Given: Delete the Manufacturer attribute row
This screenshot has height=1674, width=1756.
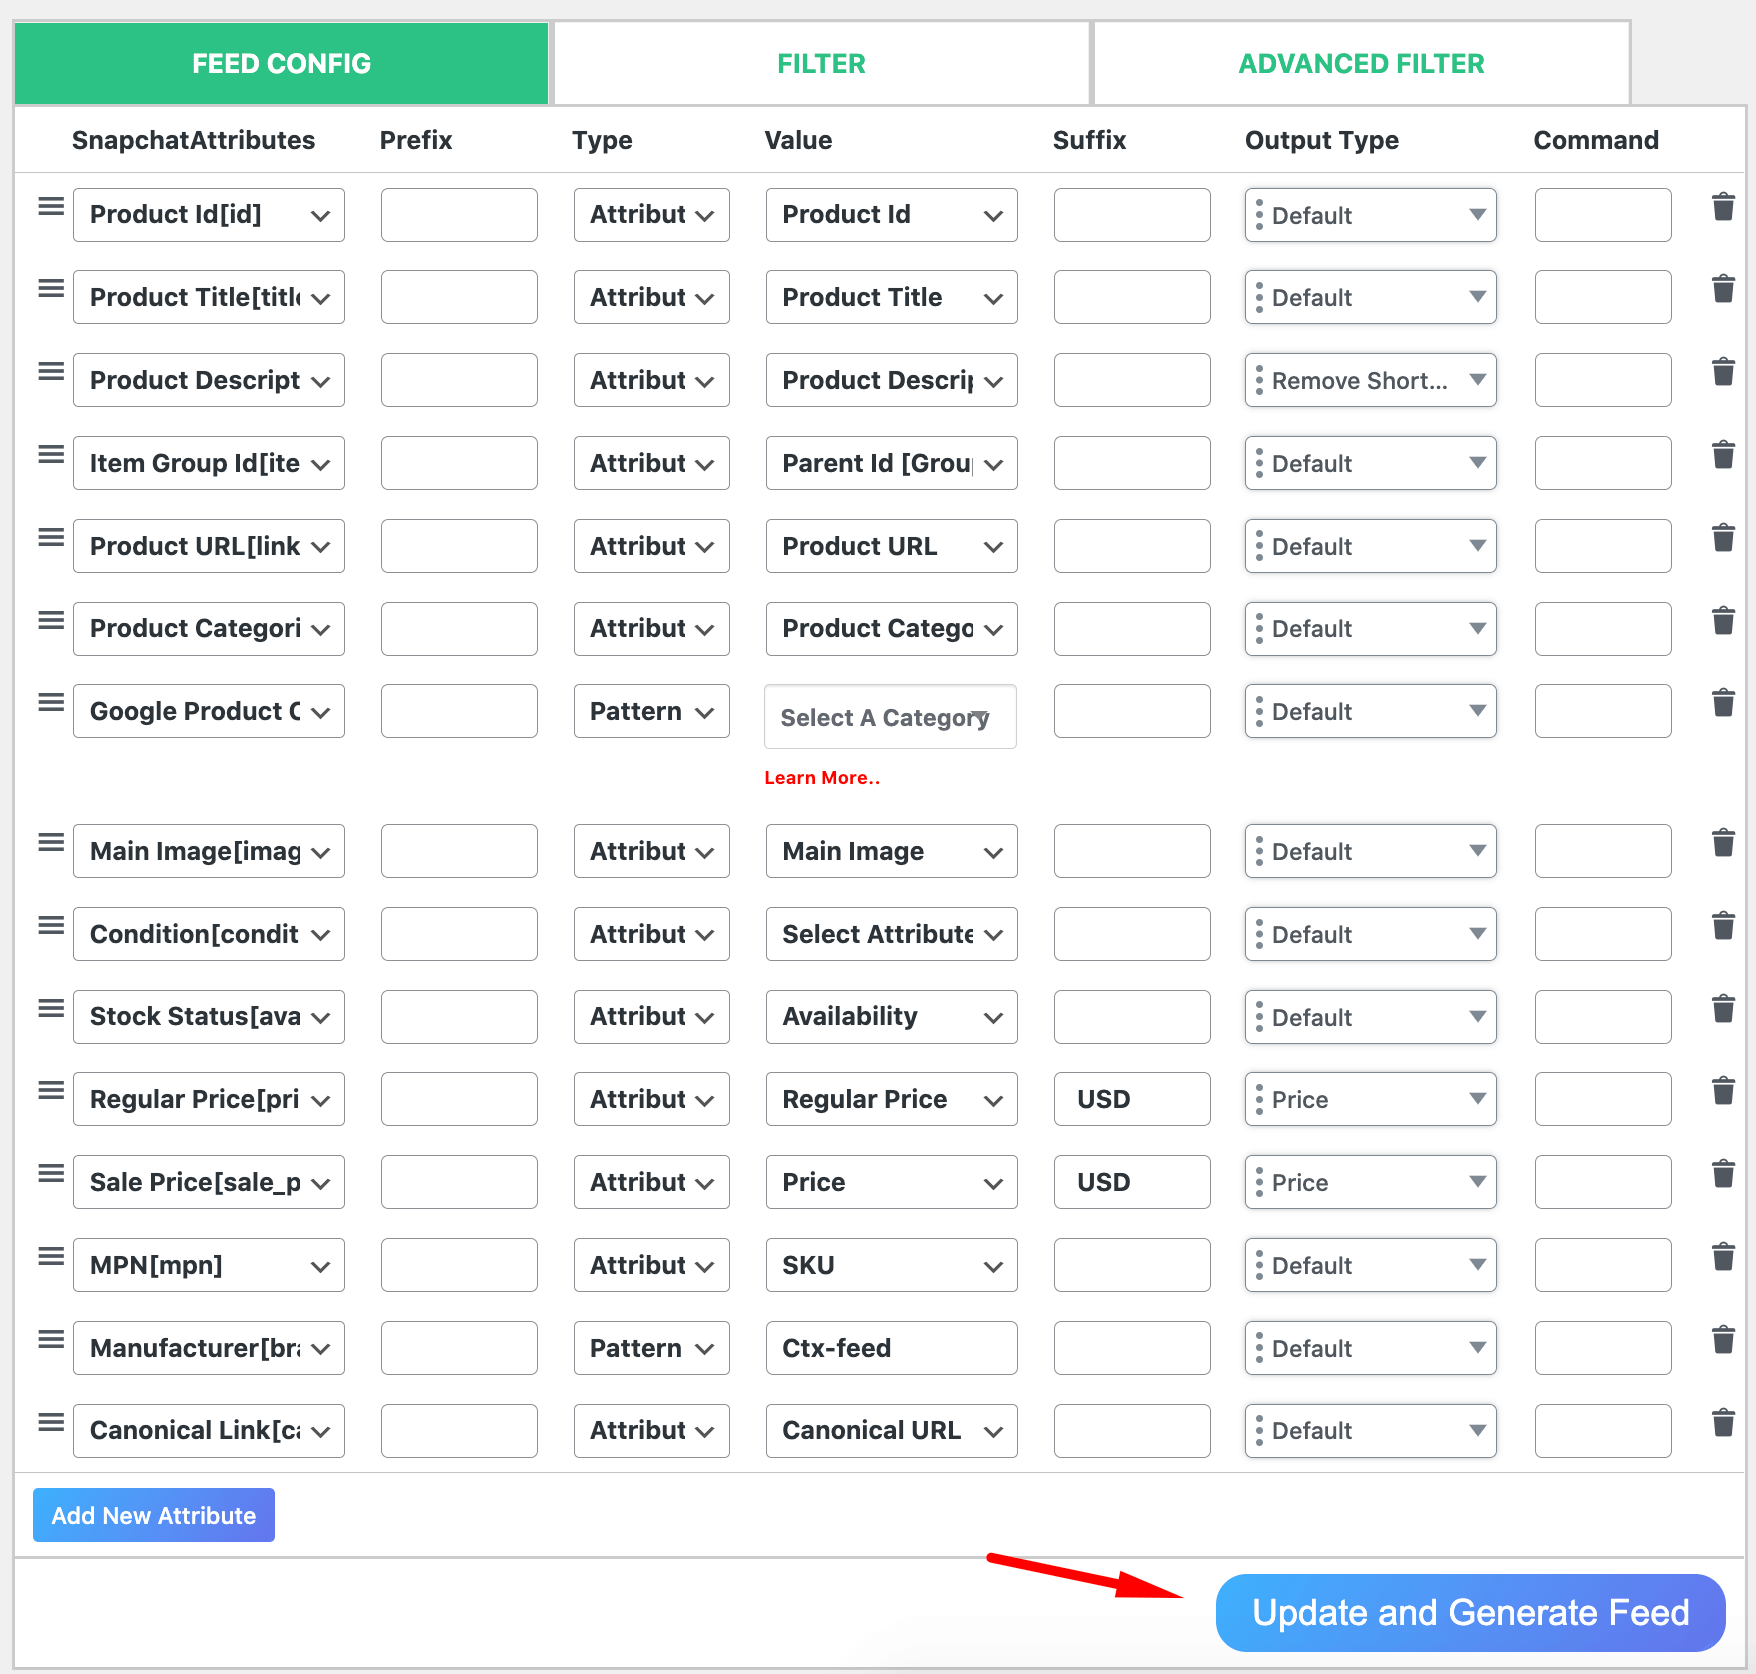Looking at the screenshot, I should point(1723,1341).
